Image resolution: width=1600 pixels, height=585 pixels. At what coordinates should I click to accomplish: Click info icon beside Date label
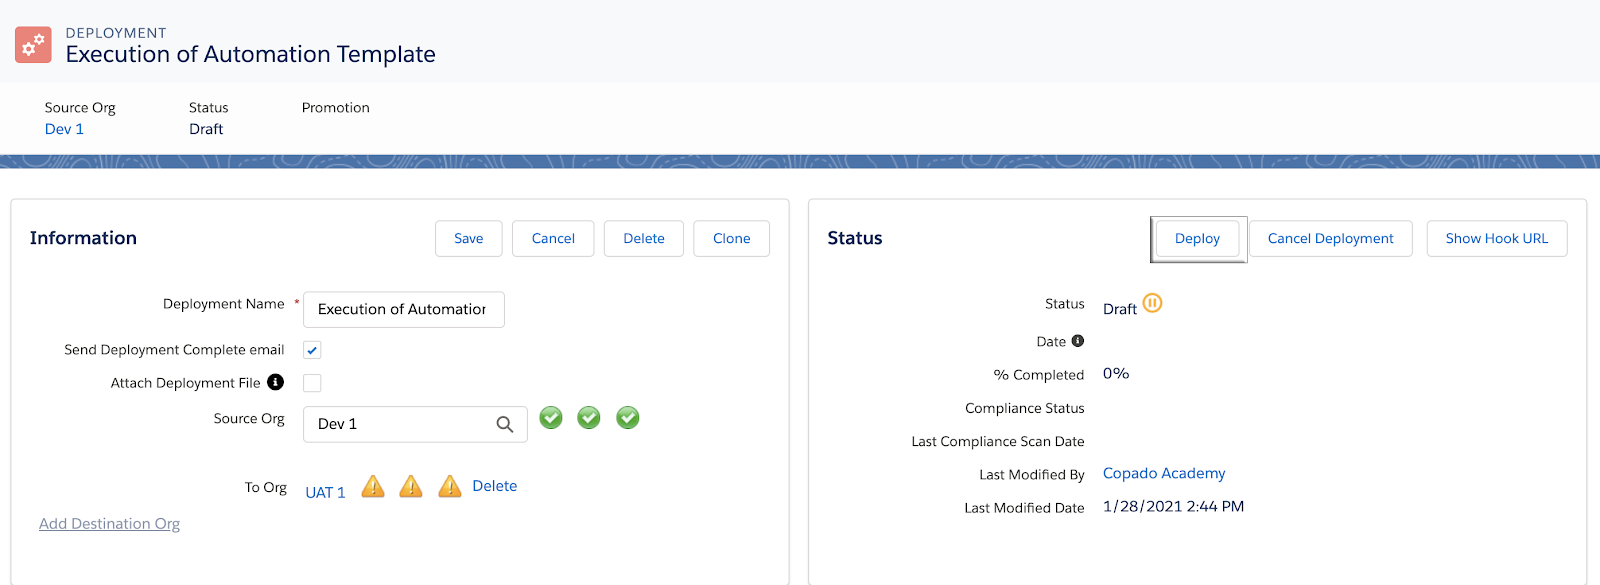click(1078, 341)
